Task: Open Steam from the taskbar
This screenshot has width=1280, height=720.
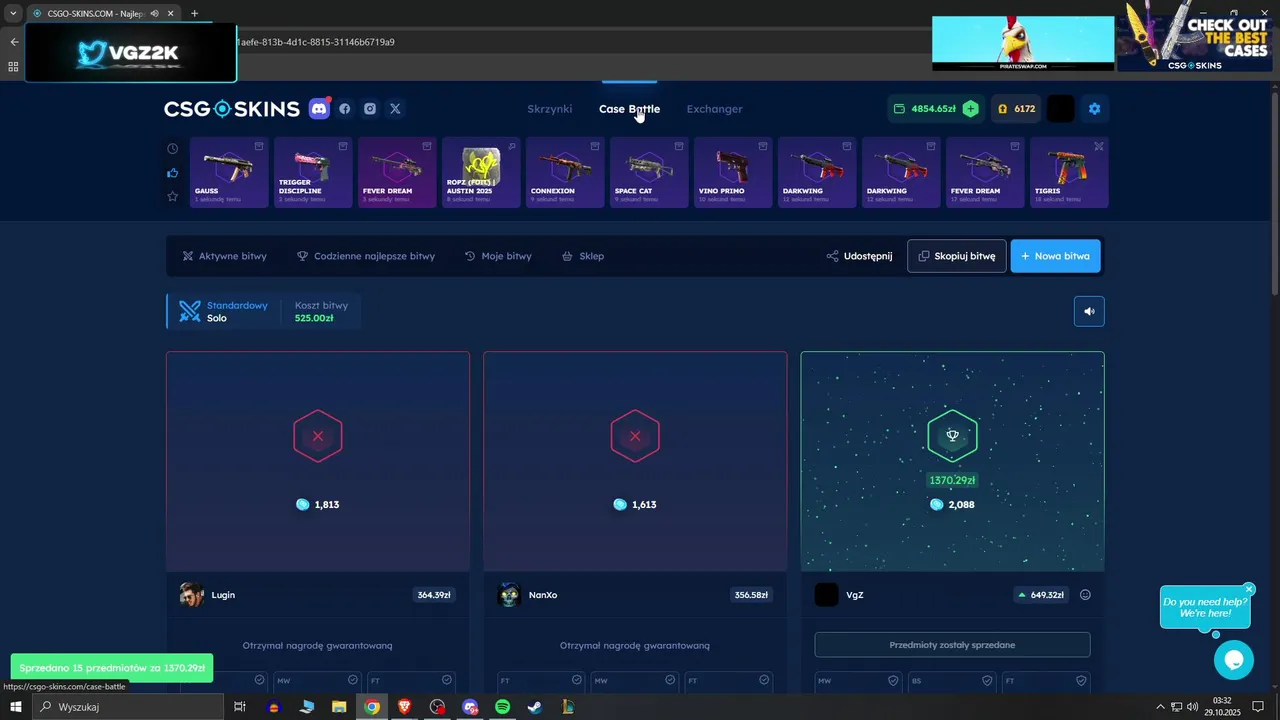Action: 535,707
